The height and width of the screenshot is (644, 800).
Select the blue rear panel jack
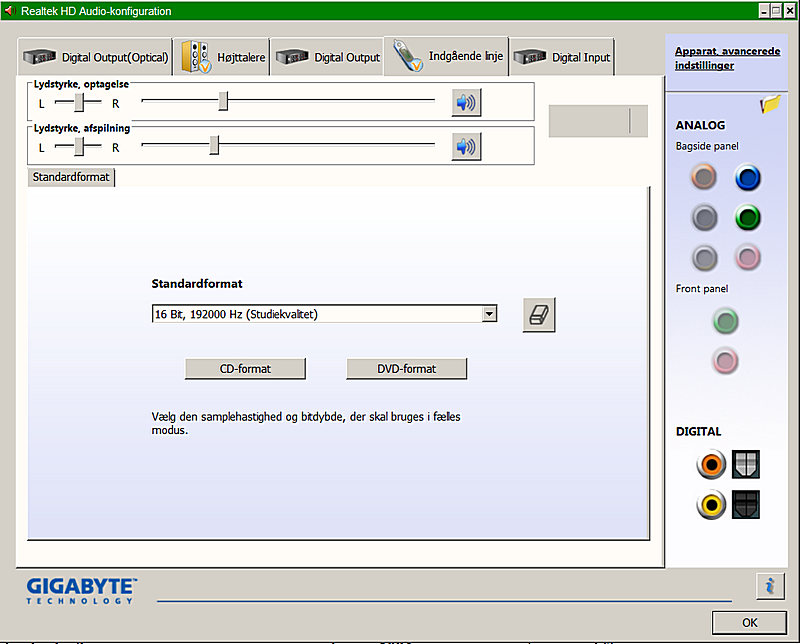(x=747, y=178)
